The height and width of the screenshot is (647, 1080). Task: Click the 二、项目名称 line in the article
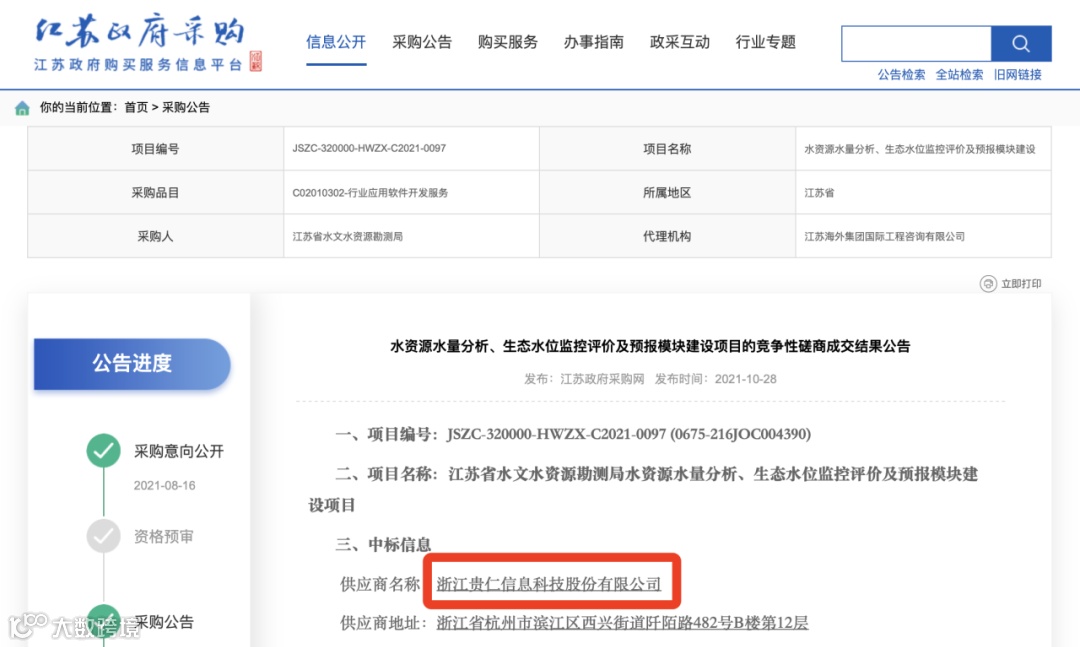(643, 489)
